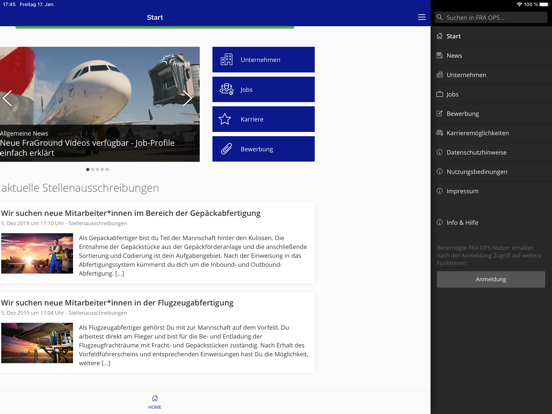Image resolution: width=552 pixels, height=414 pixels.
Task: Click the airplane carousel image
Action: pyautogui.click(x=100, y=104)
